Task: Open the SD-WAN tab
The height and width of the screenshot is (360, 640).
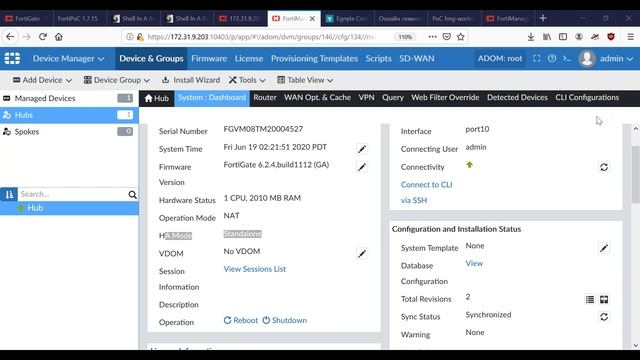Action: click(417, 58)
